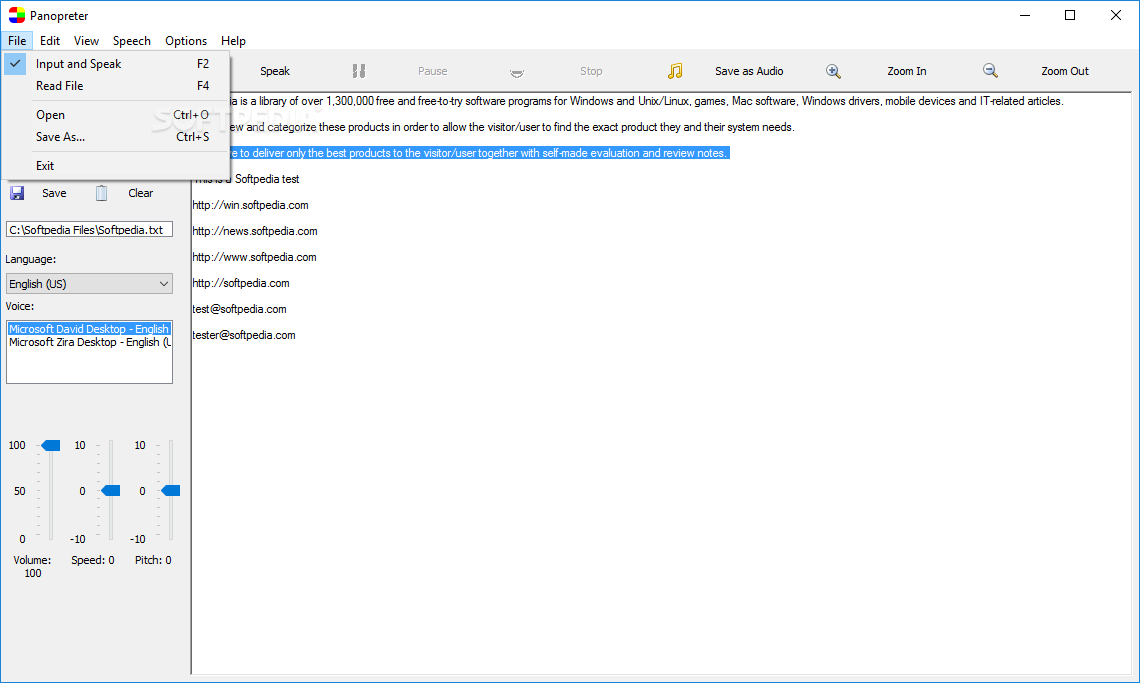Close the File menu via its header
The image size is (1140, 683).
tap(17, 41)
